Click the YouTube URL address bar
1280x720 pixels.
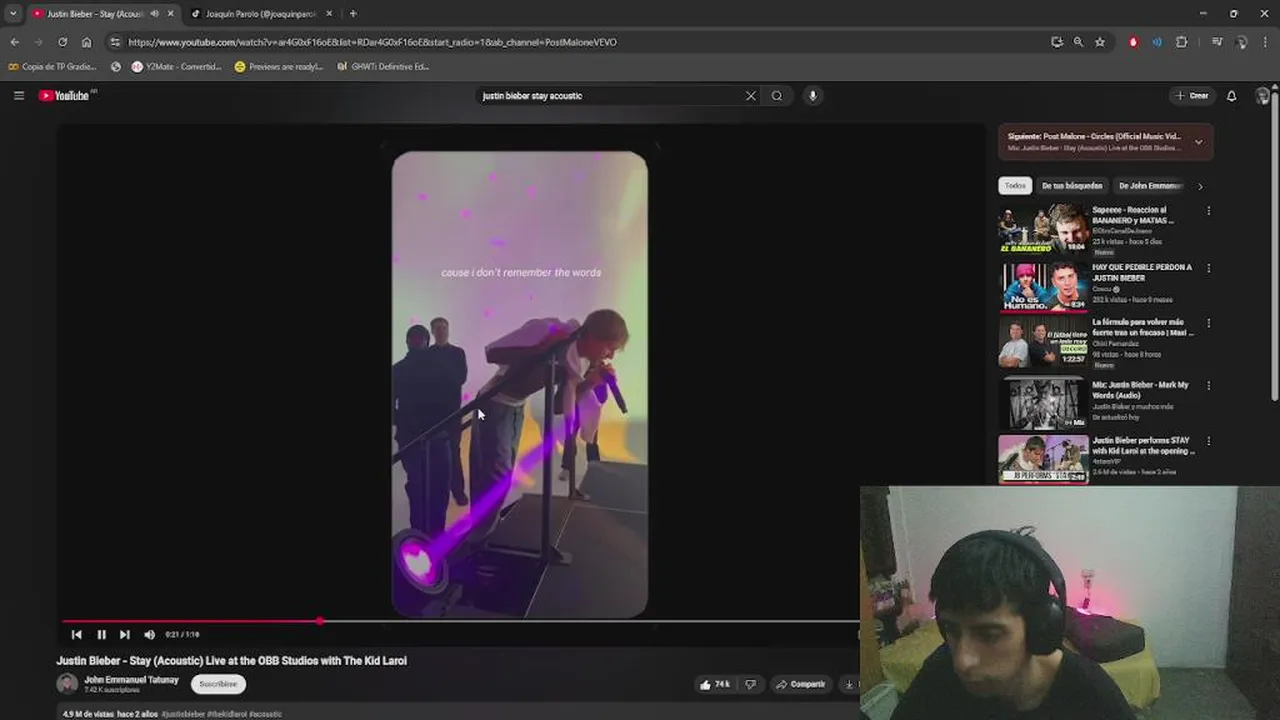(x=580, y=42)
